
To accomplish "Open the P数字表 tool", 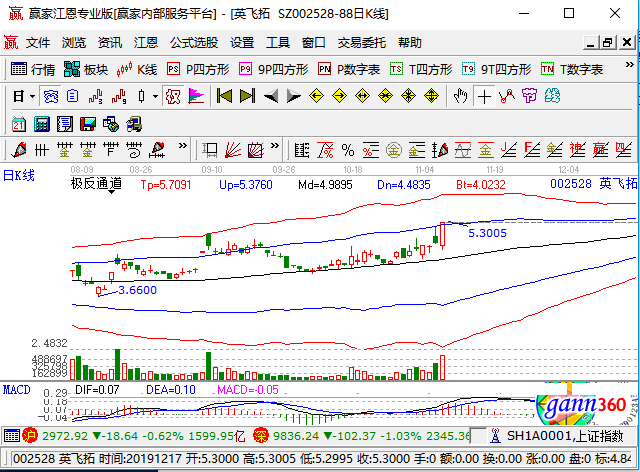I will click(349, 69).
